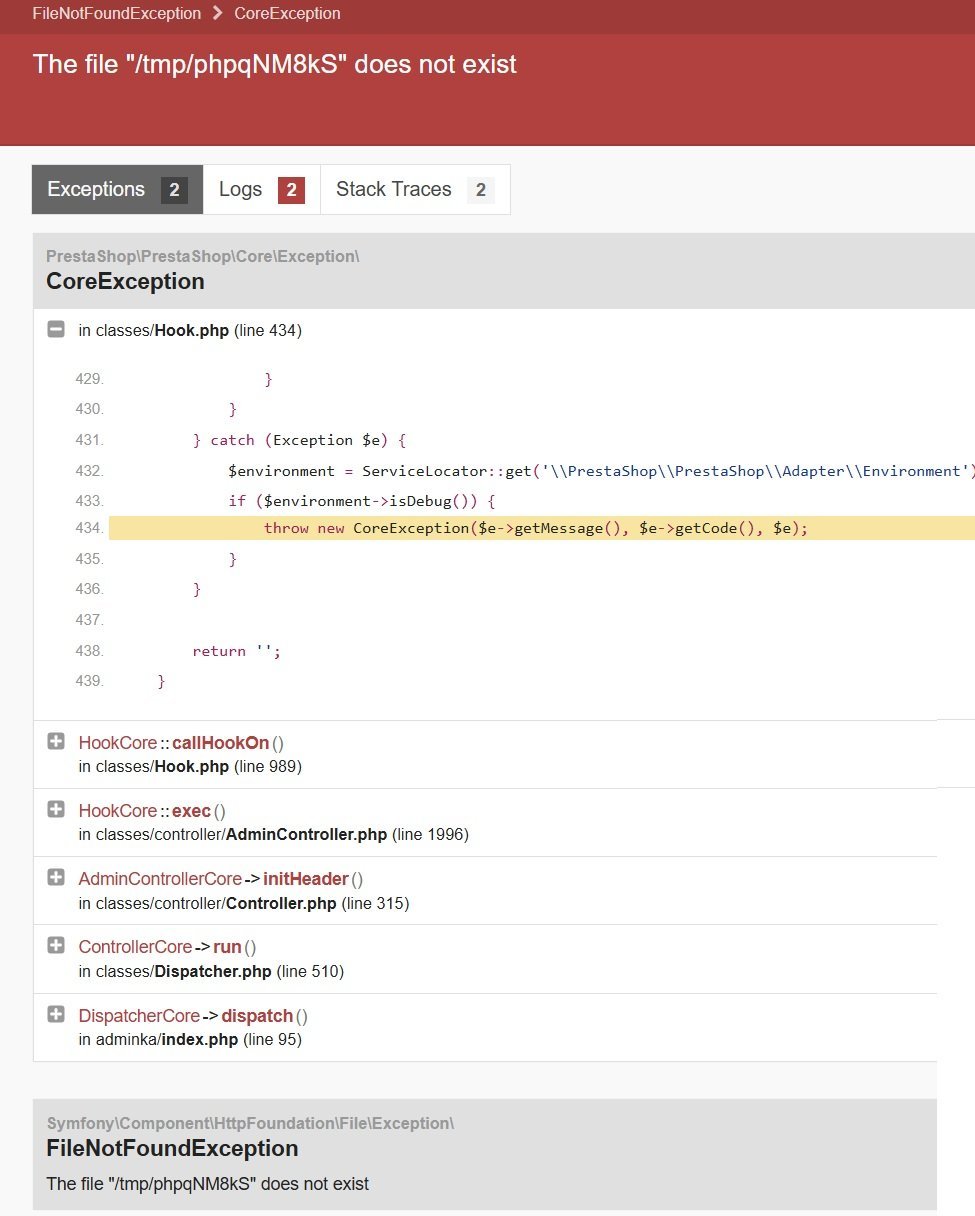Expand the AdminControllerCore initHeader trace entry
Screen dimensions: 975x1216
click(x=56, y=877)
